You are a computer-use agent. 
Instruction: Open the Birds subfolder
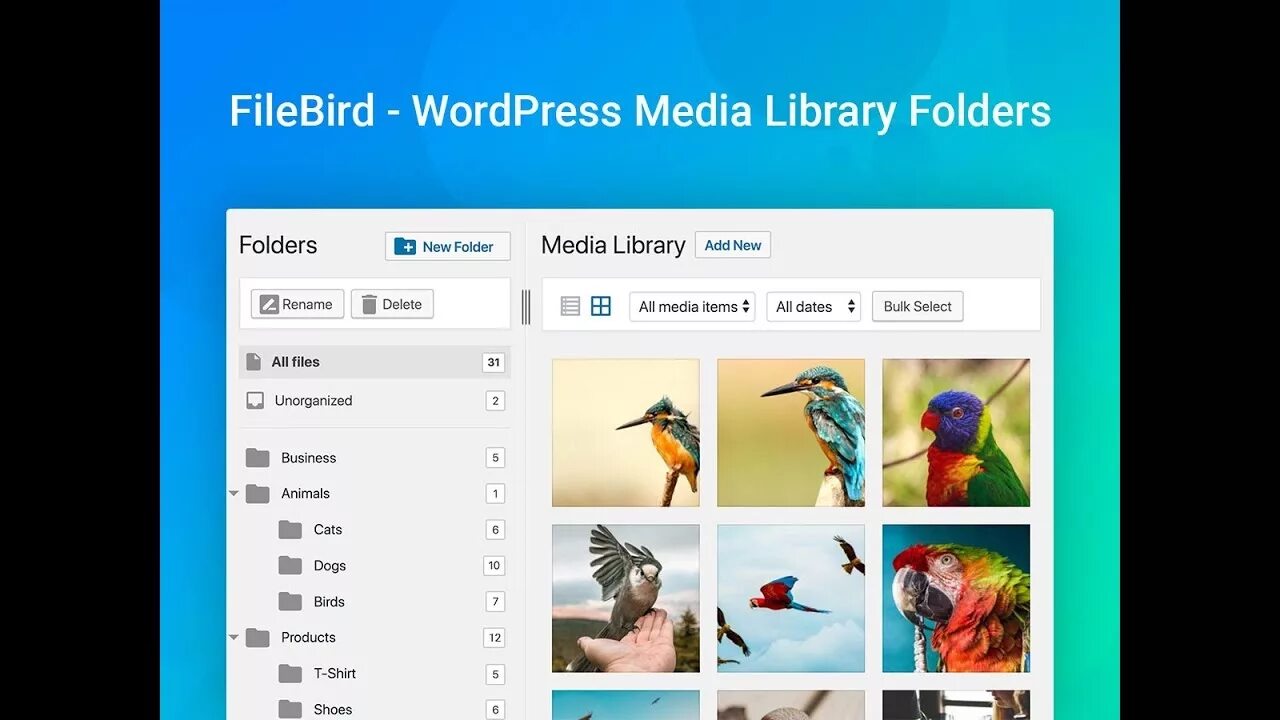pos(390,601)
